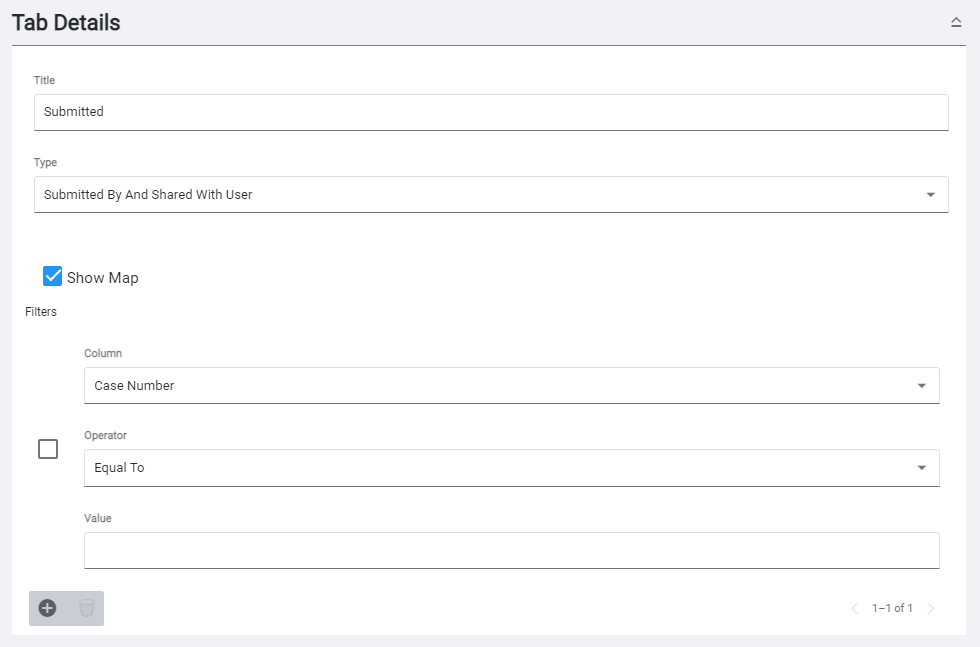Click the Filters section label
The width and height of the screenshot is (980, 647).
(41, 311)
